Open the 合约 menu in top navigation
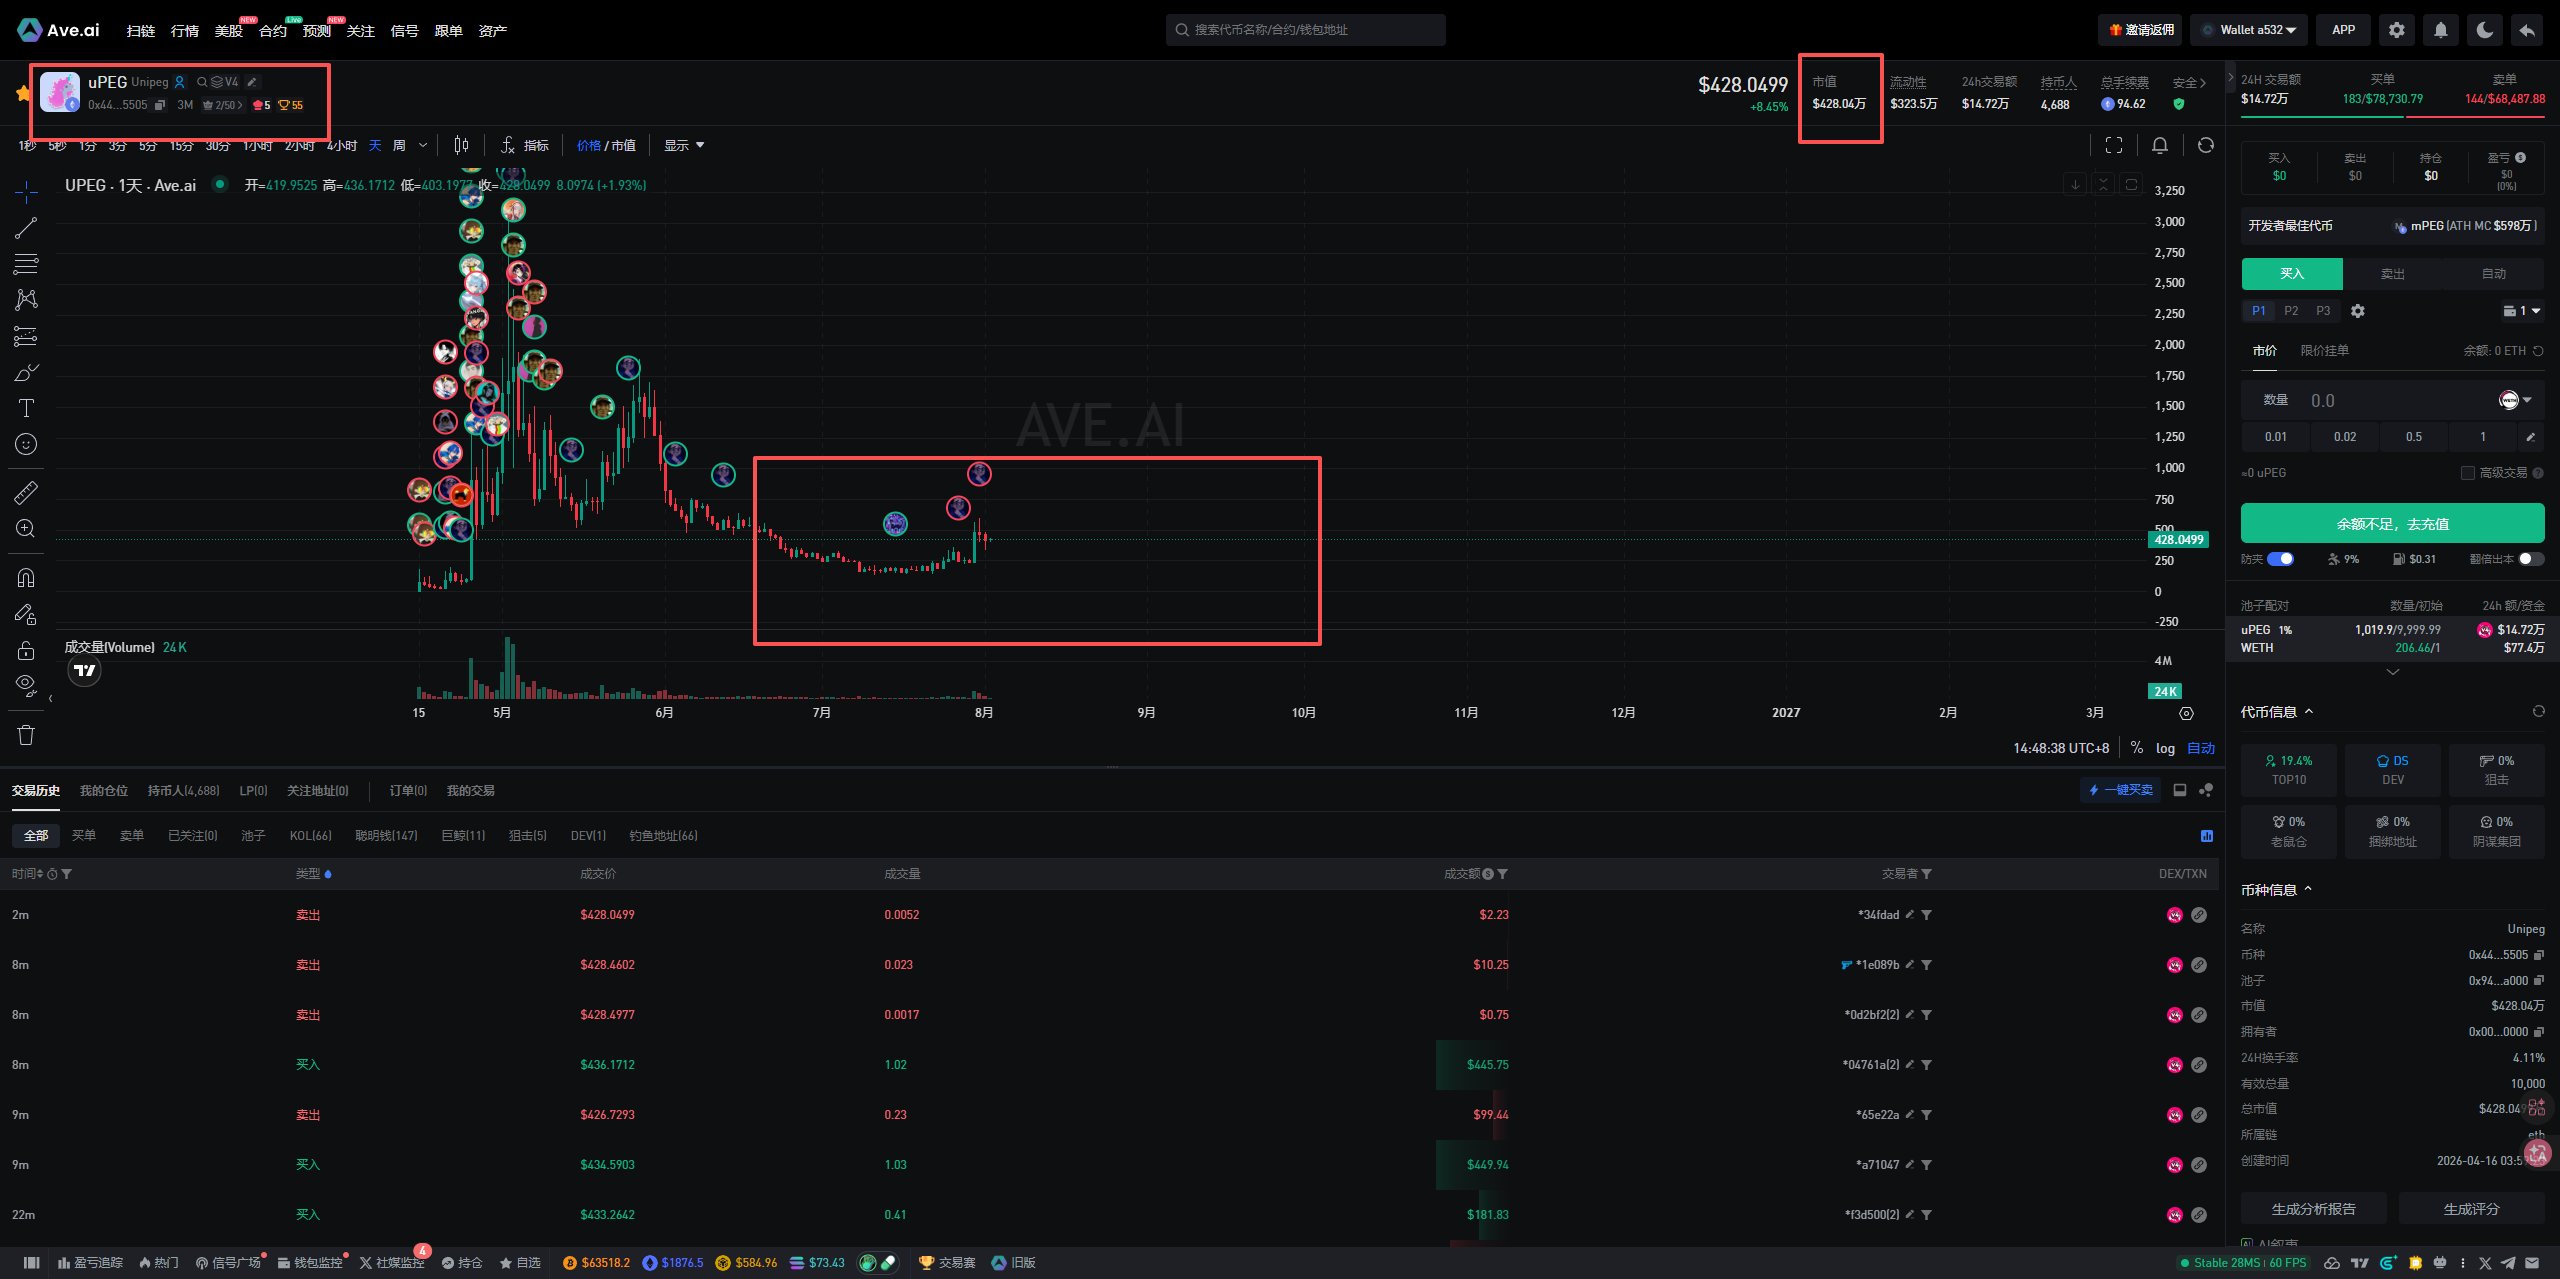The image size is (2560, 1279). [x=272, y=31]
